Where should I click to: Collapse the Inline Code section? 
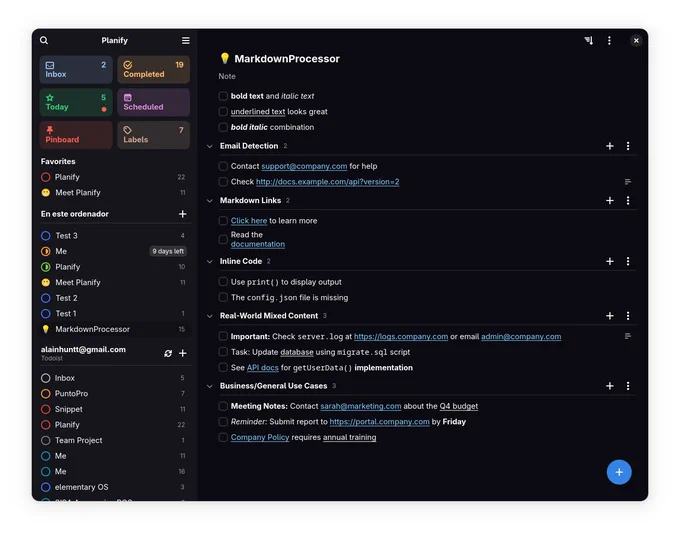(x=210, y=261)
